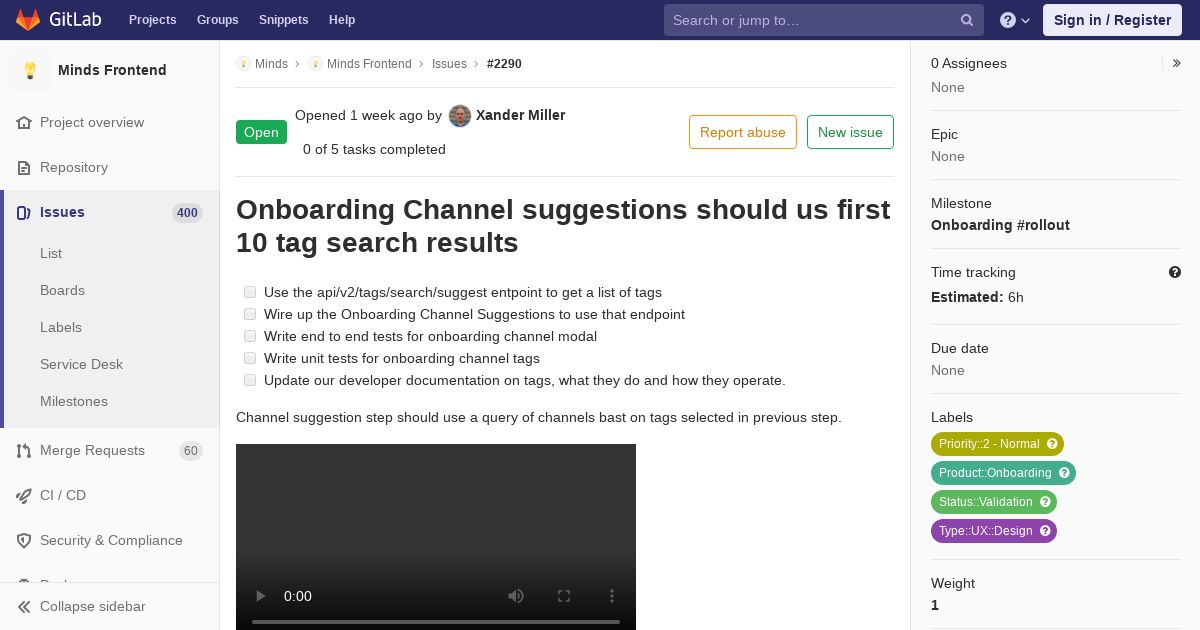
Task: Click the Status::Validation label
Action: tap(986, 502)
